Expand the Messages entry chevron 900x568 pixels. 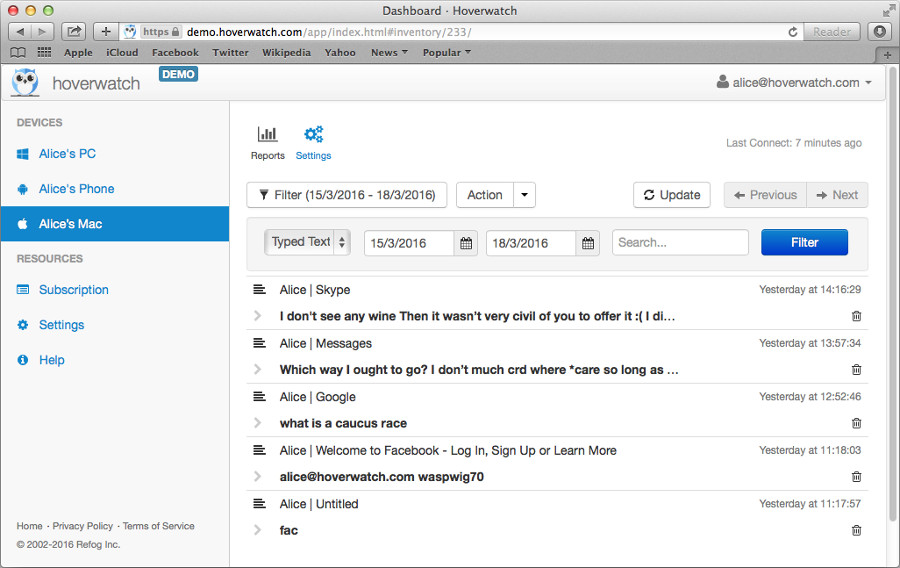click(x=258, y=370)
